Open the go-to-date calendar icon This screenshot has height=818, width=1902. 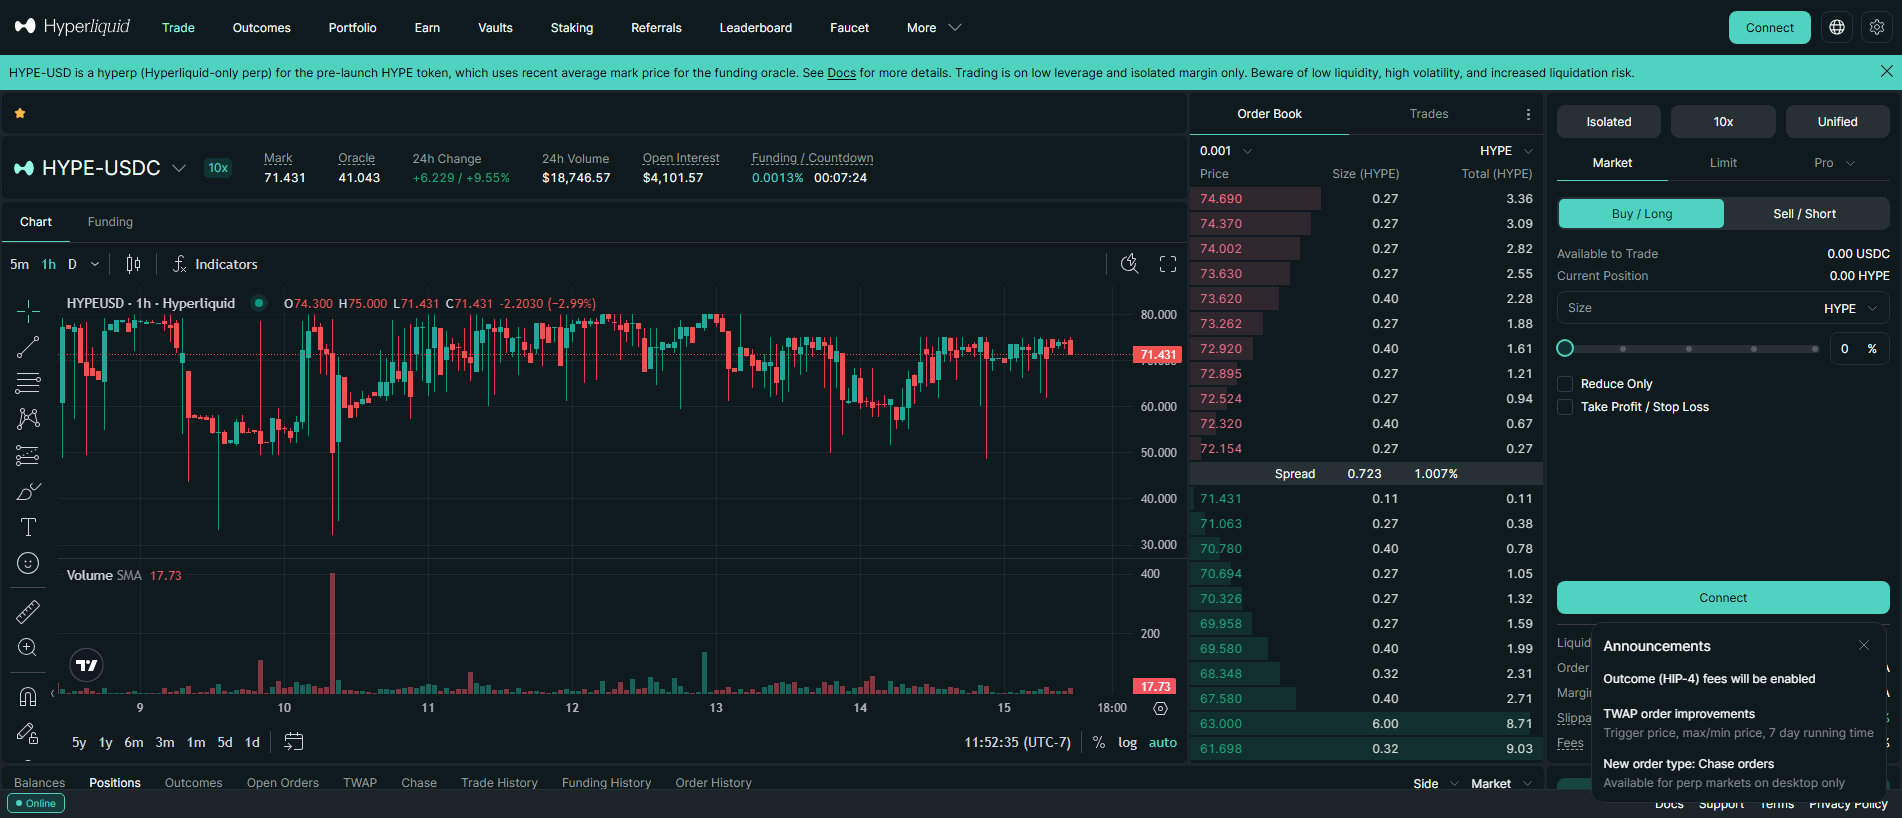(293, 742)
